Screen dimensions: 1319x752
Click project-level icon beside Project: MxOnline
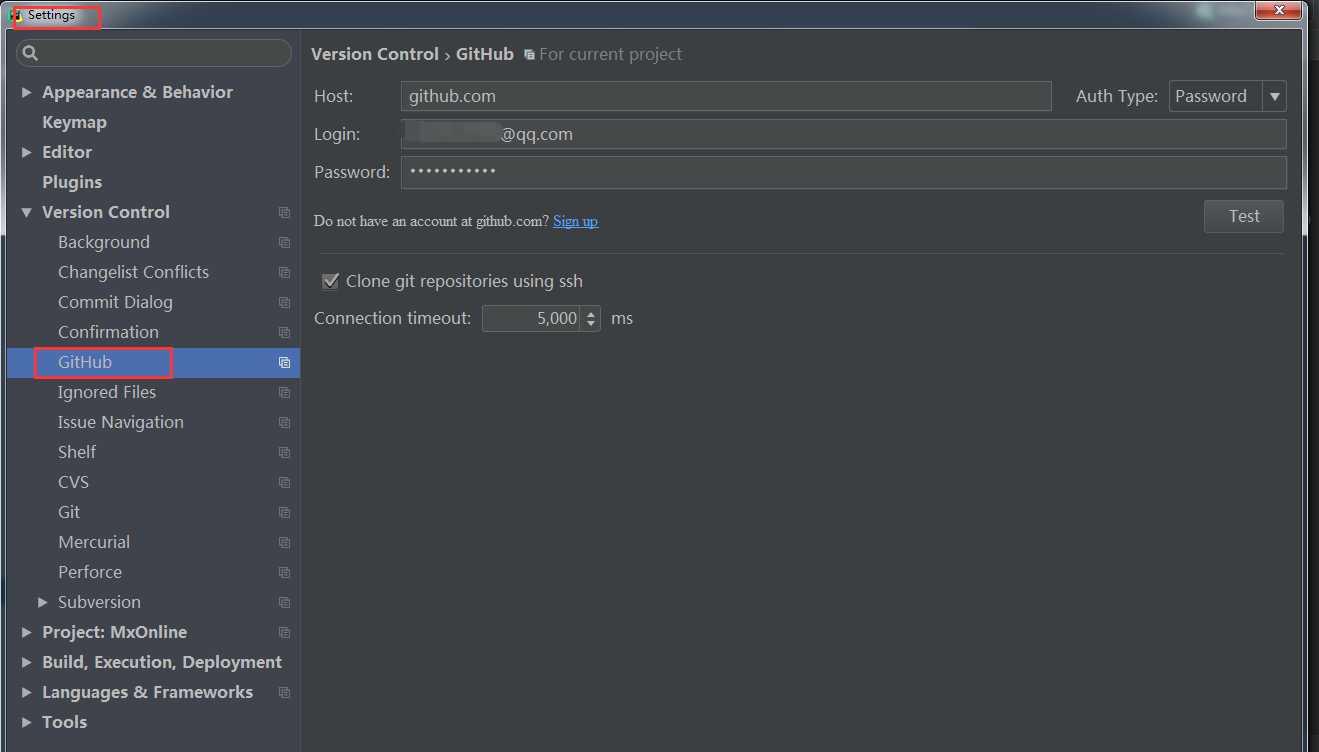(284, 632)
